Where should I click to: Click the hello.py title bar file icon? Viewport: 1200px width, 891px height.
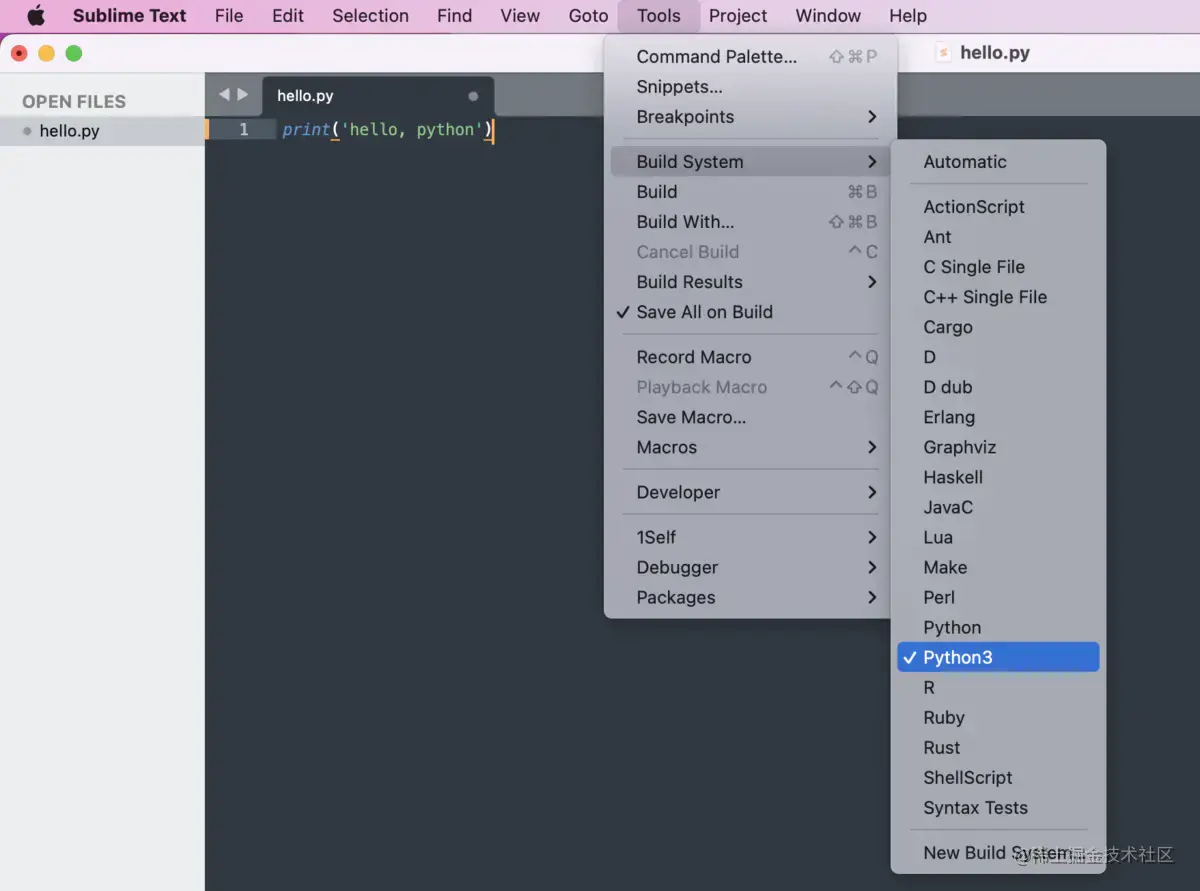pyautogui.click(x=943, y=53)
